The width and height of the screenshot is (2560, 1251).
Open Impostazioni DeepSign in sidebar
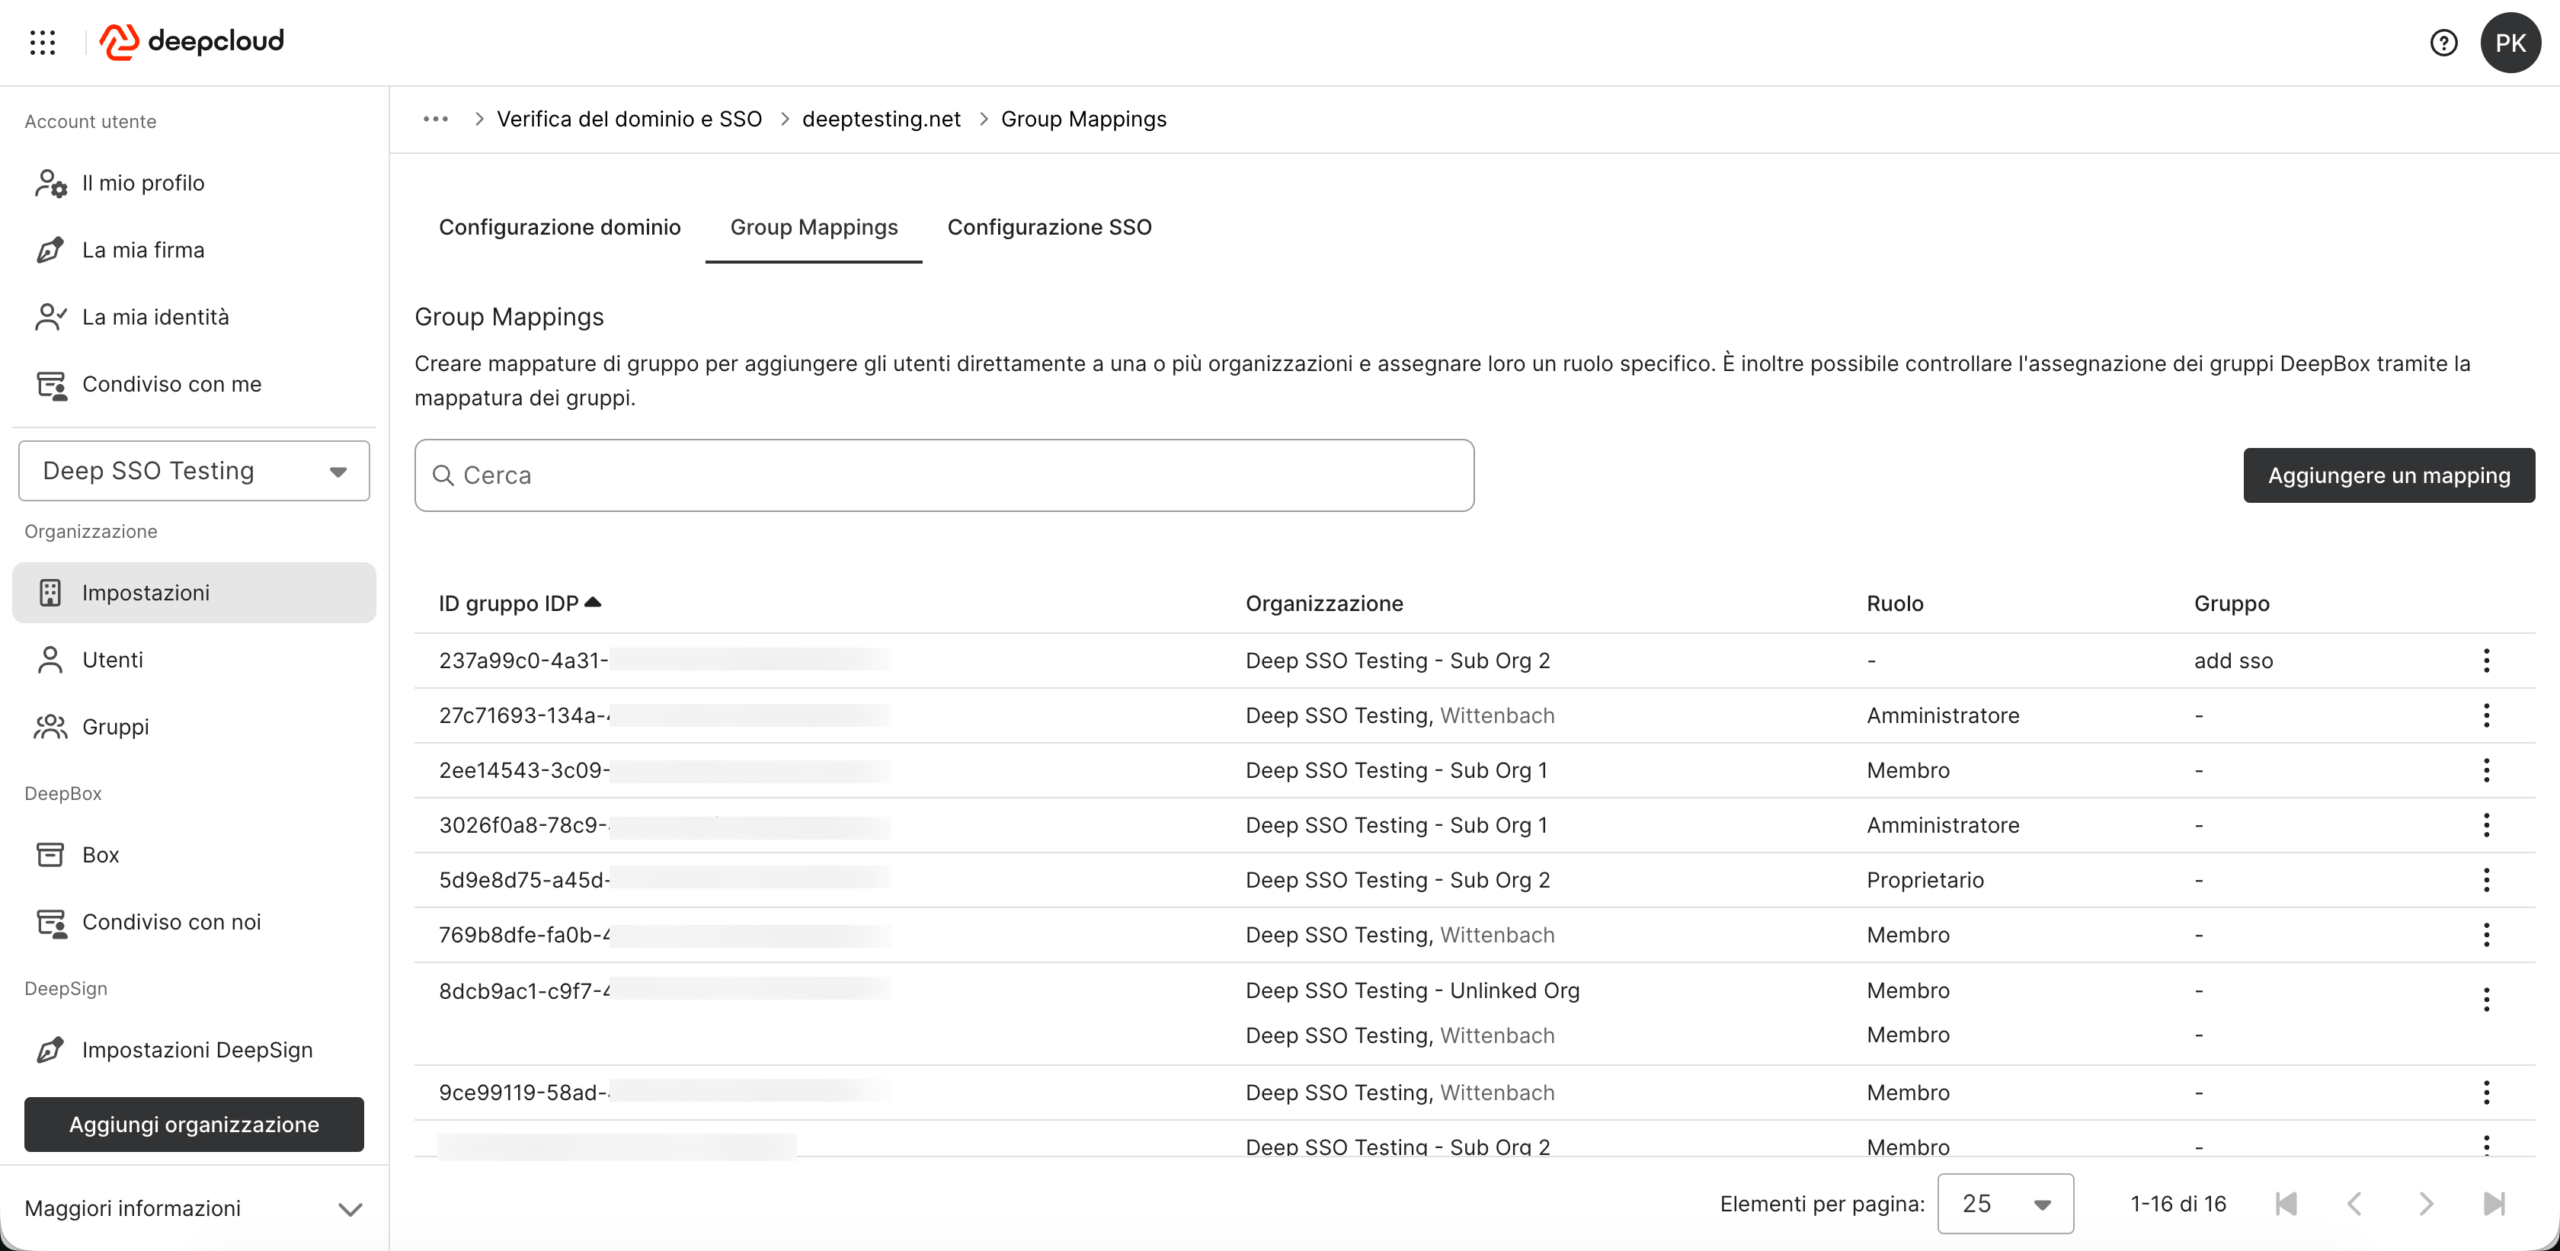point(197,1050)
